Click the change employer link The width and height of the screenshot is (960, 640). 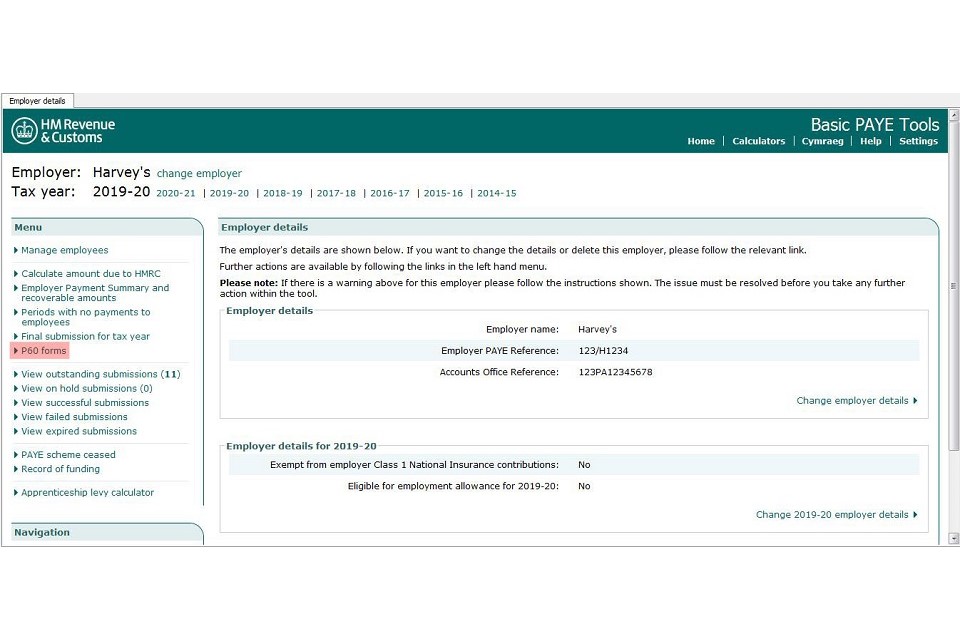click(199, 173)
